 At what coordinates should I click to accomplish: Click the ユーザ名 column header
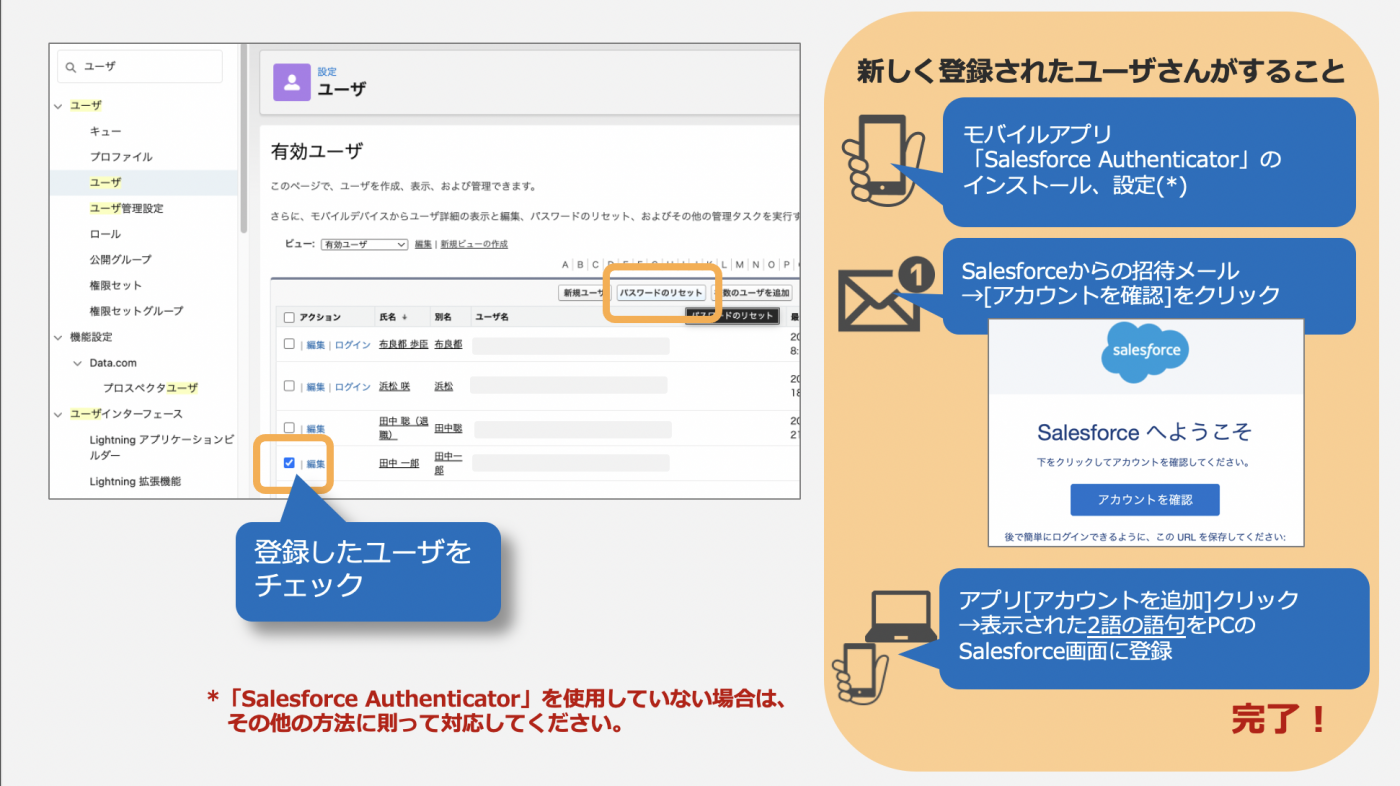(x=491, y=317)
